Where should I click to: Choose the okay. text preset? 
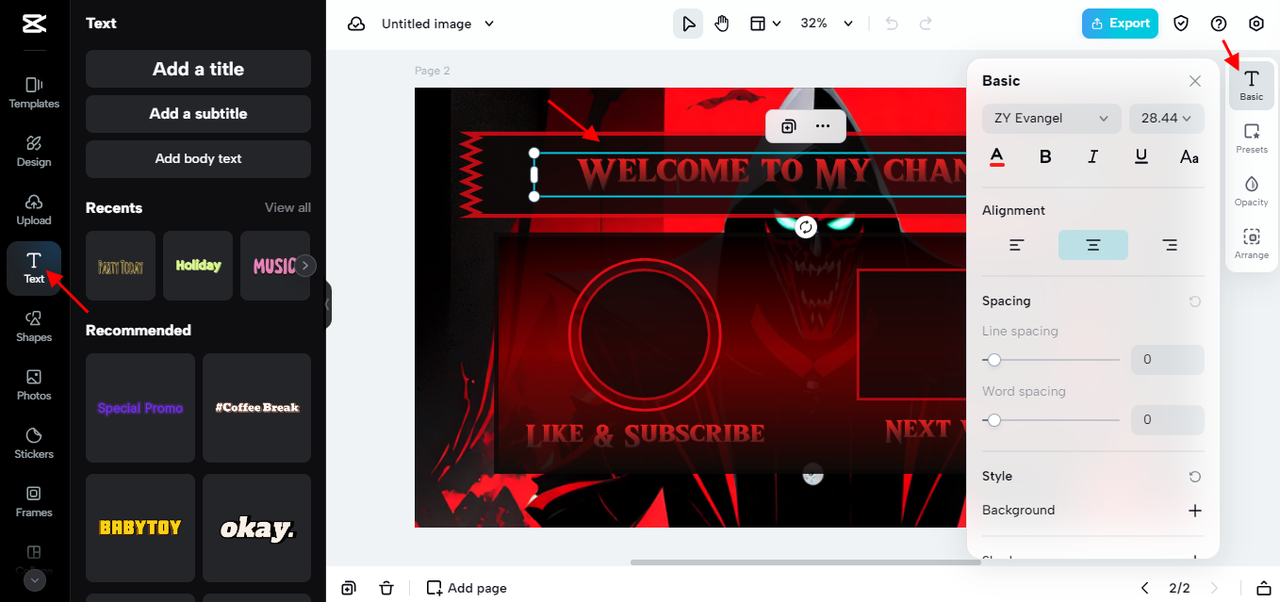coord(257,528)
